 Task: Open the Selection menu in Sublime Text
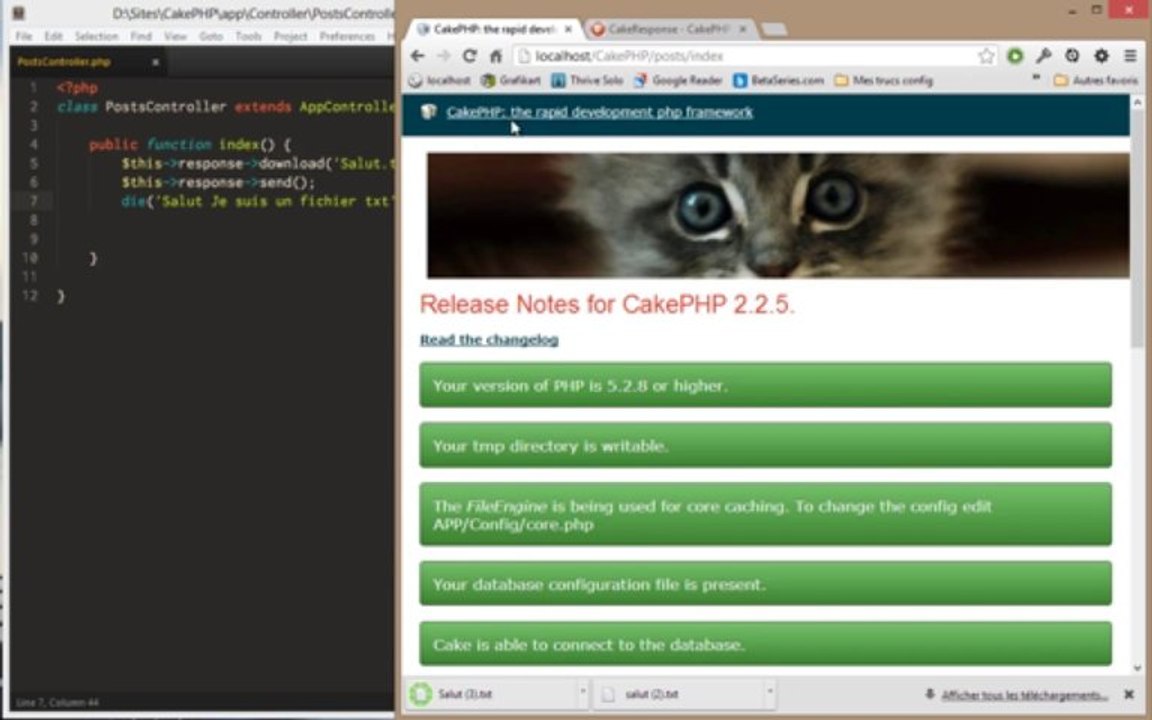pyautogui.click(x=96, y=36)
